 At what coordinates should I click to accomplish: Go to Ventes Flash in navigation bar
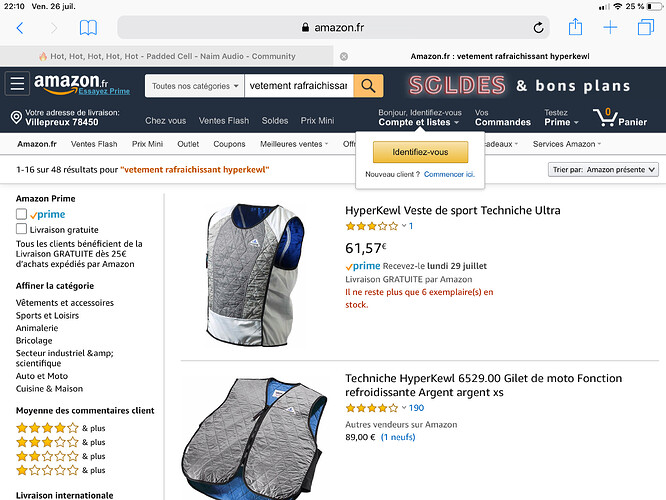point(224,121)
